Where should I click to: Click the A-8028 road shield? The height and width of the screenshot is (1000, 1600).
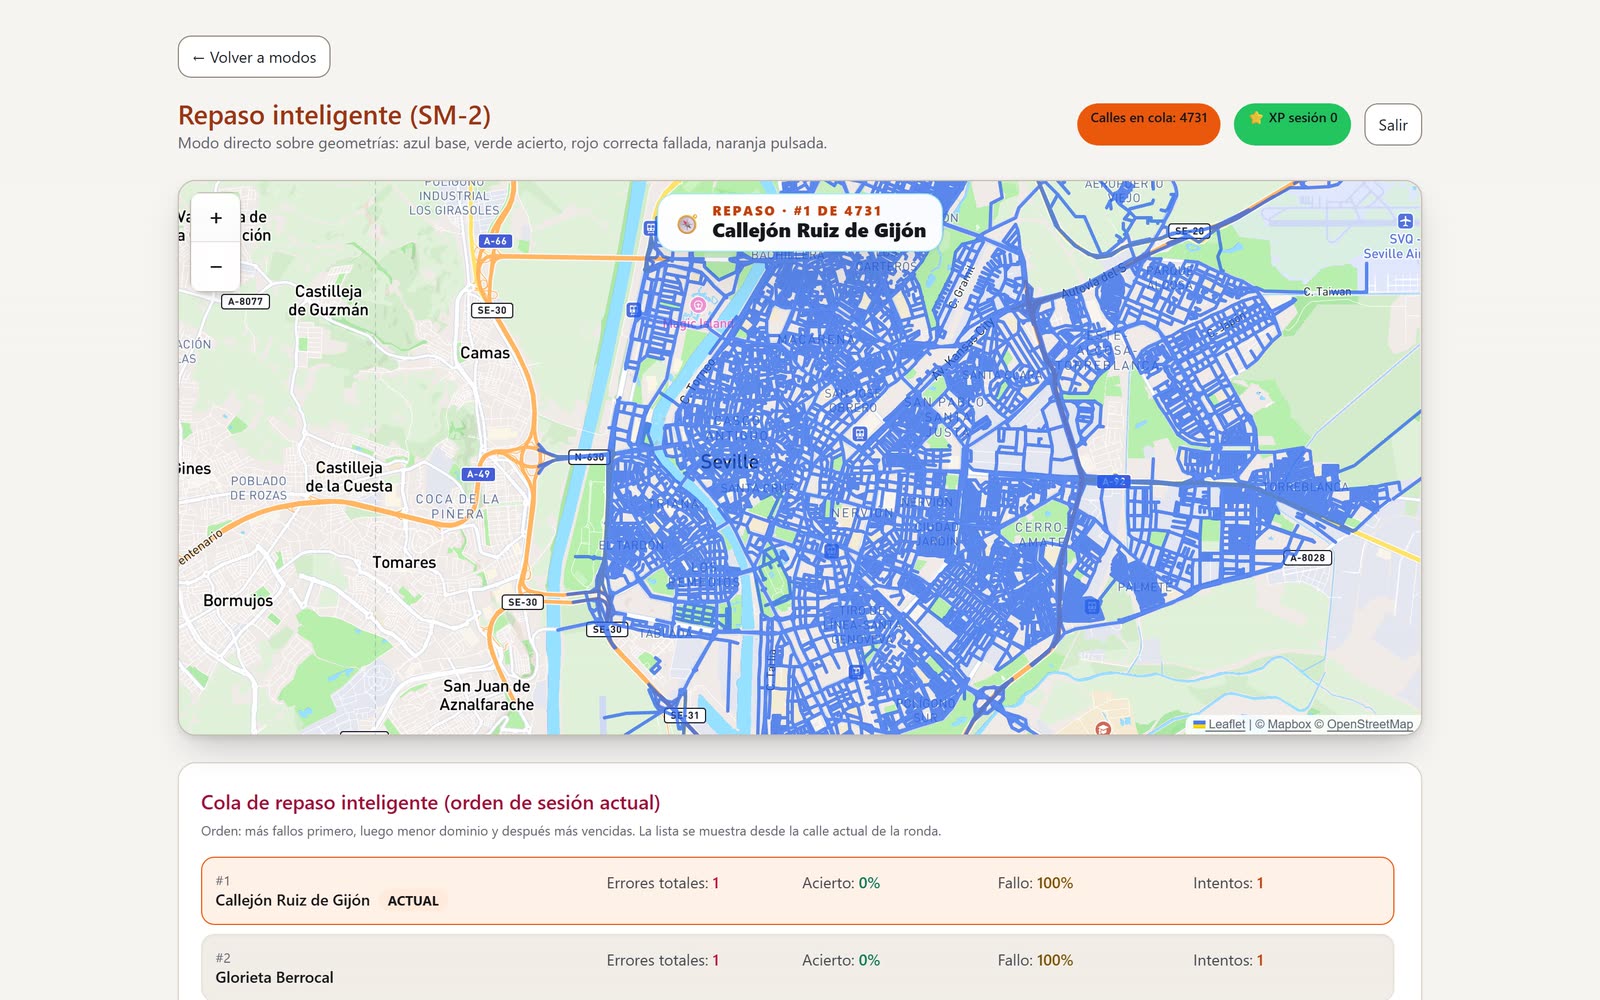click(1307, 558)
